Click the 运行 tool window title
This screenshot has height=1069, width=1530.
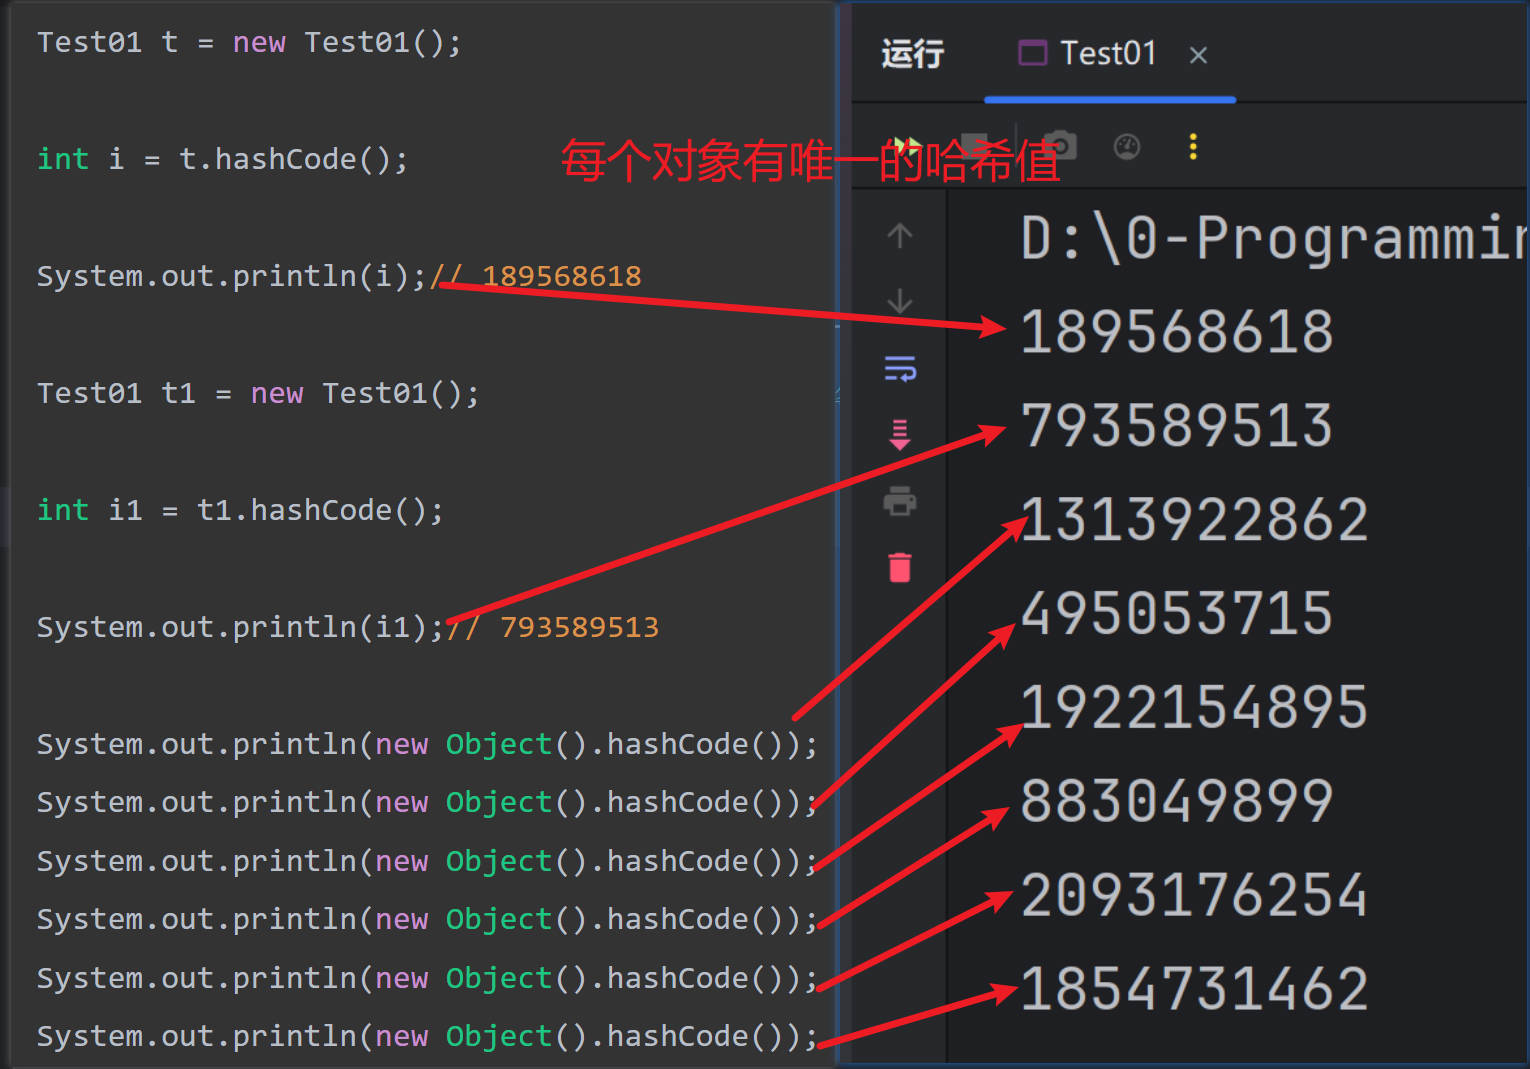coord(912,53)
